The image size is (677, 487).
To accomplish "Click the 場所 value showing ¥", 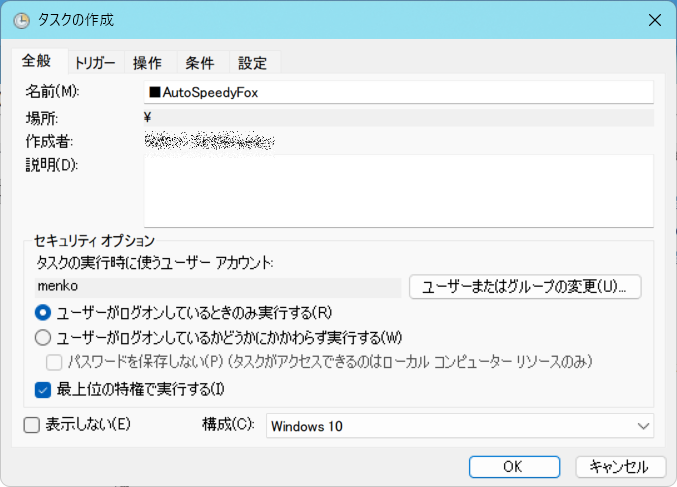I will point(399,117).
